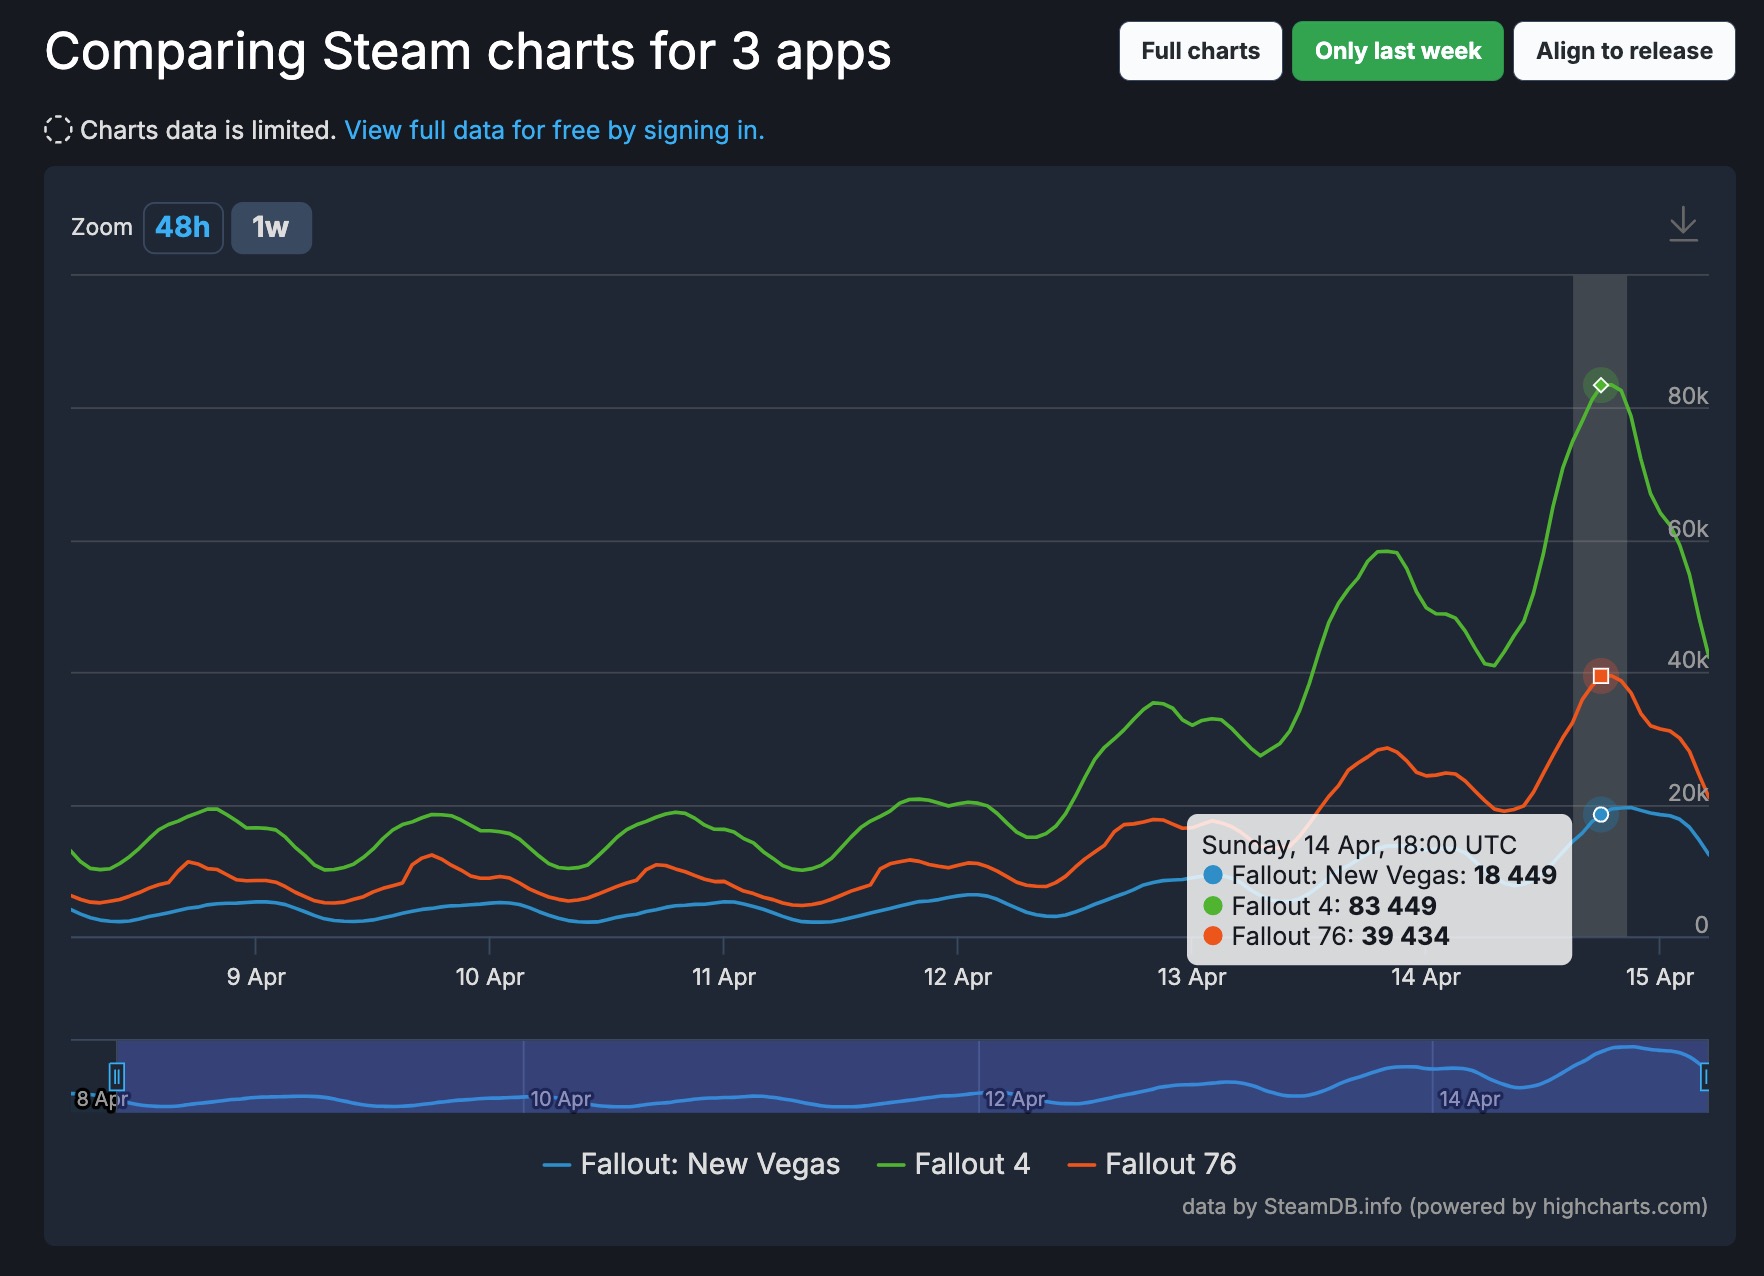Screen dimensions: 1764x1276
Task: Toggle Fallout 76 series in legend
Action: (x=1152, y=1164)
